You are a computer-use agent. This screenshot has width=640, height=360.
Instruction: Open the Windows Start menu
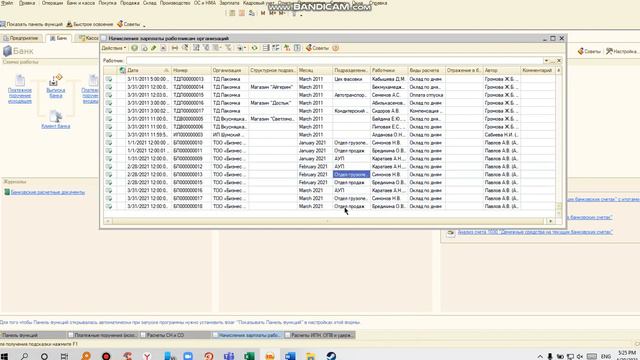[x=4, y=356]
